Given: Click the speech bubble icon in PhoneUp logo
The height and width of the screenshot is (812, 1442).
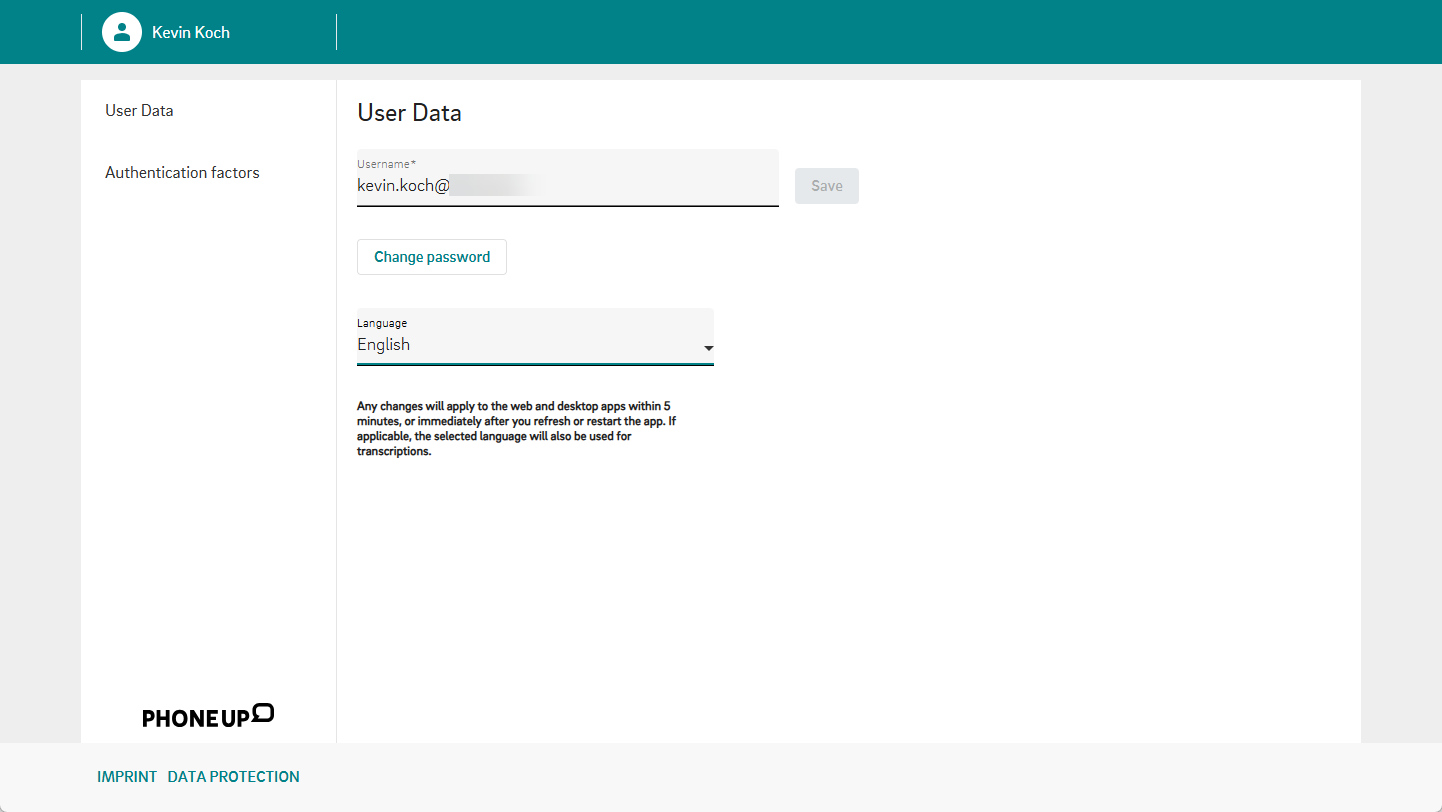Looking at the screenshot, I should pos(263,712).
